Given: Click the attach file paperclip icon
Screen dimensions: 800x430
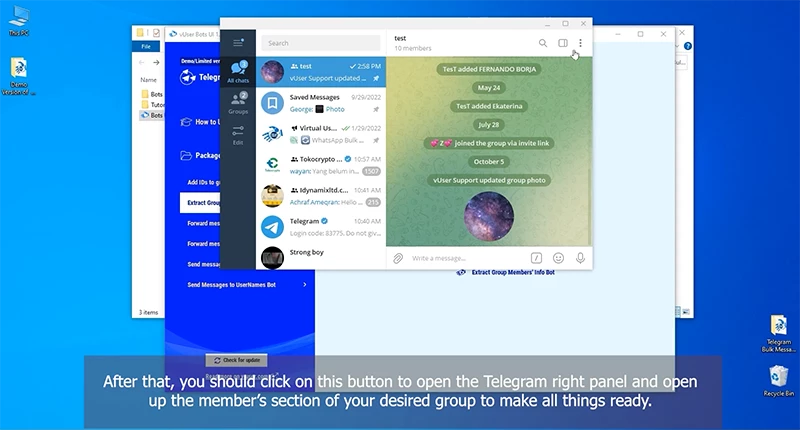Looking at the screenshot, I should (x=398, y=258).
